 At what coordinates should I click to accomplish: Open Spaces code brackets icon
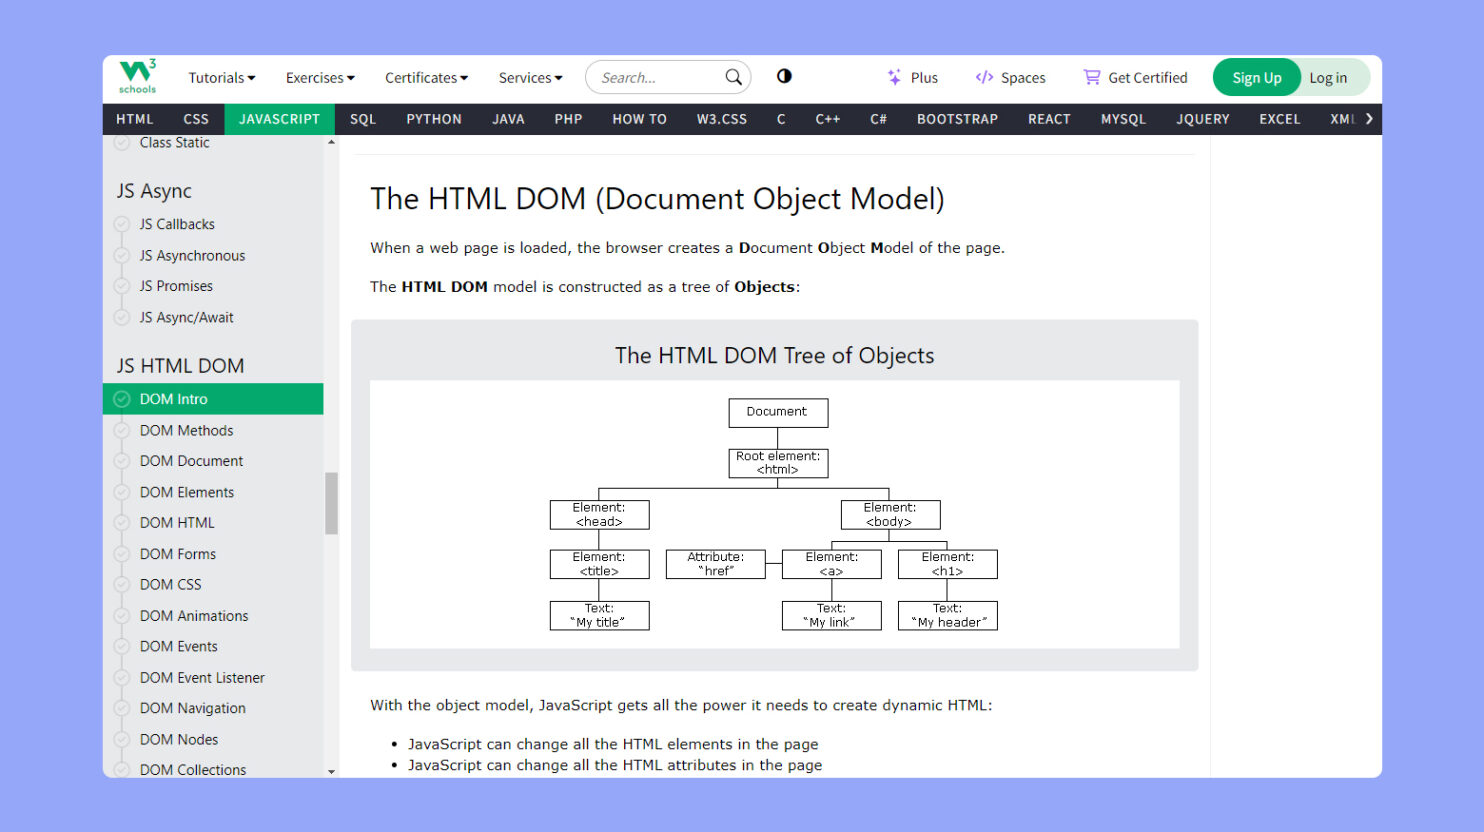pos(984,77)
